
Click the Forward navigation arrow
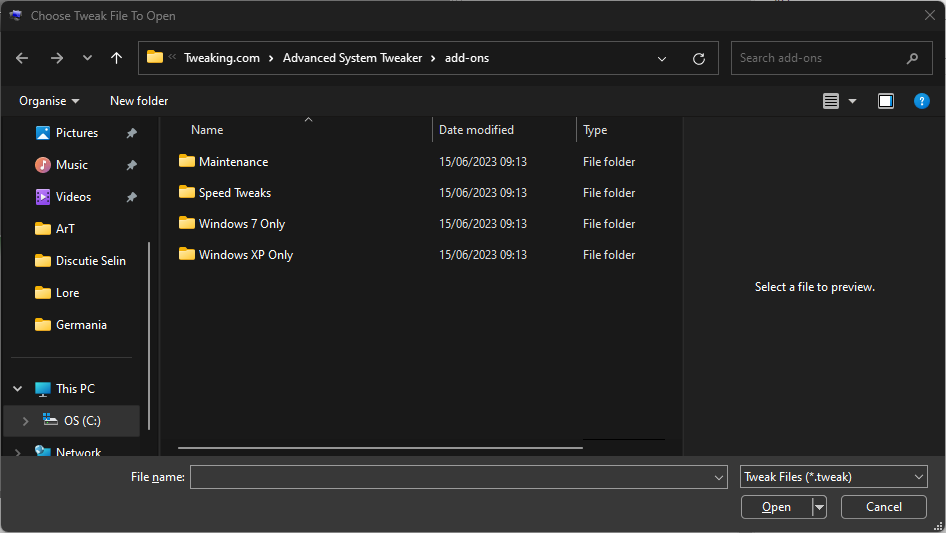(x=56, y=58)
